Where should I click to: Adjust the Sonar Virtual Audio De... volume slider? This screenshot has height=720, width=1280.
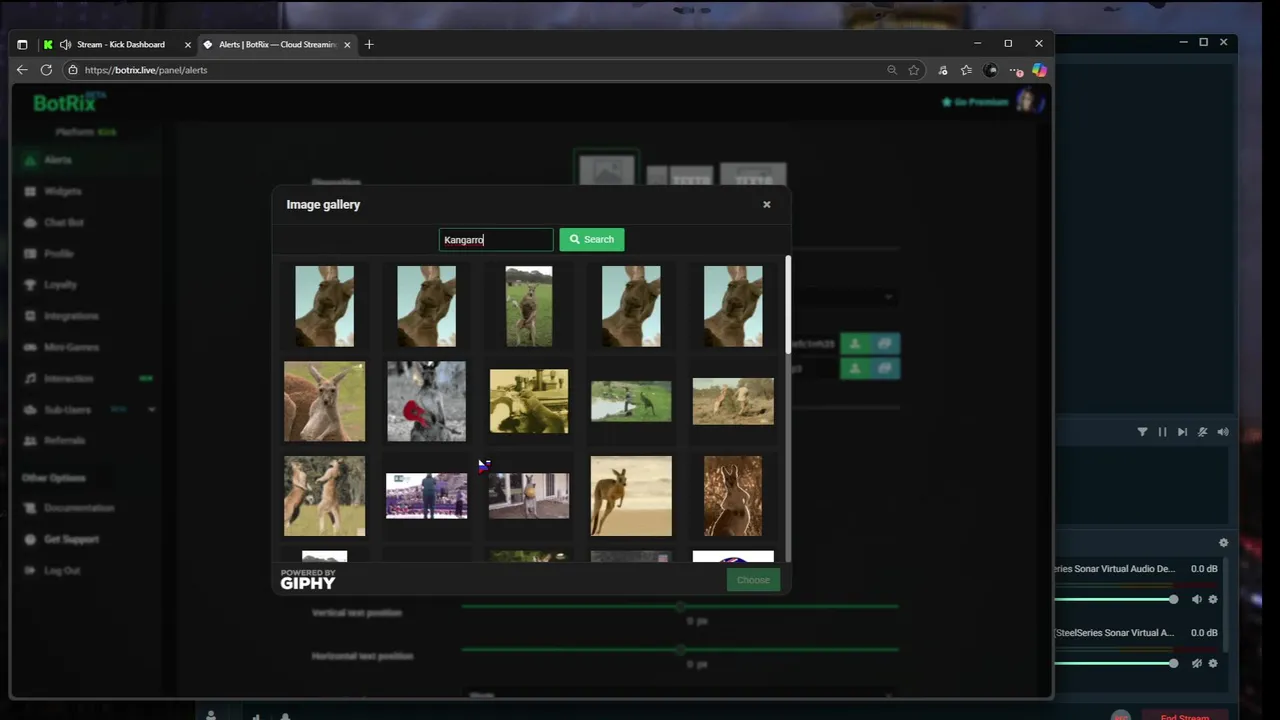1116,599
